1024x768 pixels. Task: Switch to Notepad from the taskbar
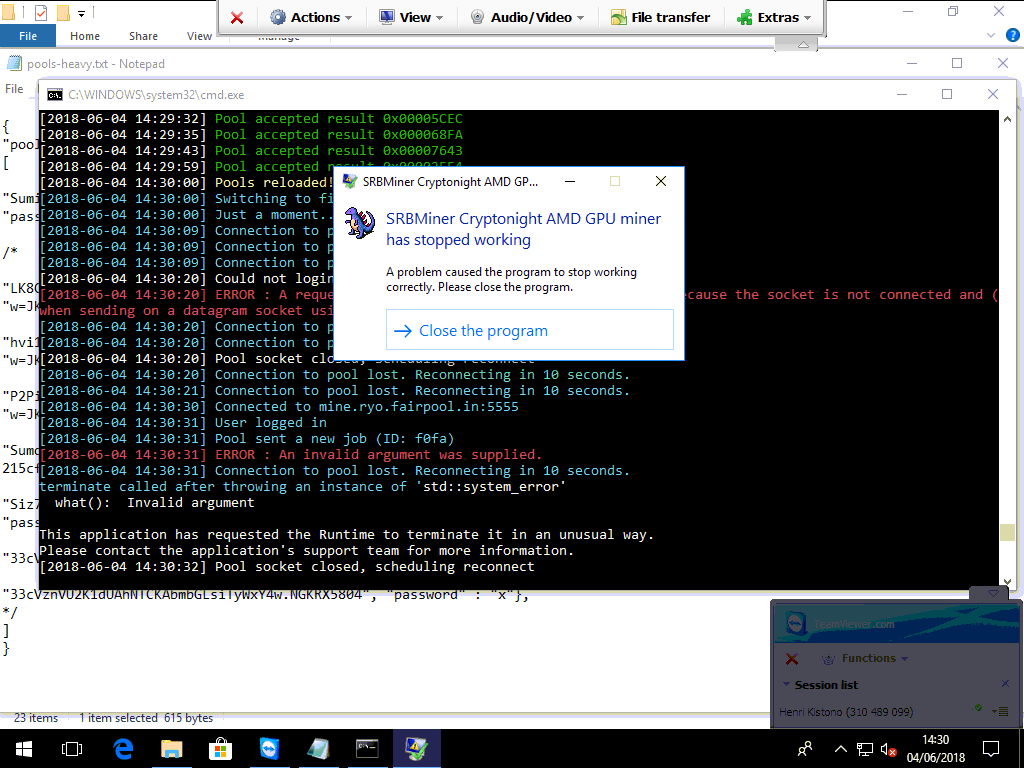[x=318, y=748]
